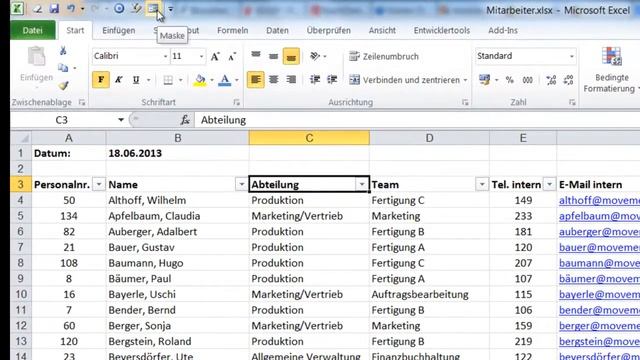Apply the blue font color A
The width and height of the screenshot is (640, 360).
(224, 80)
